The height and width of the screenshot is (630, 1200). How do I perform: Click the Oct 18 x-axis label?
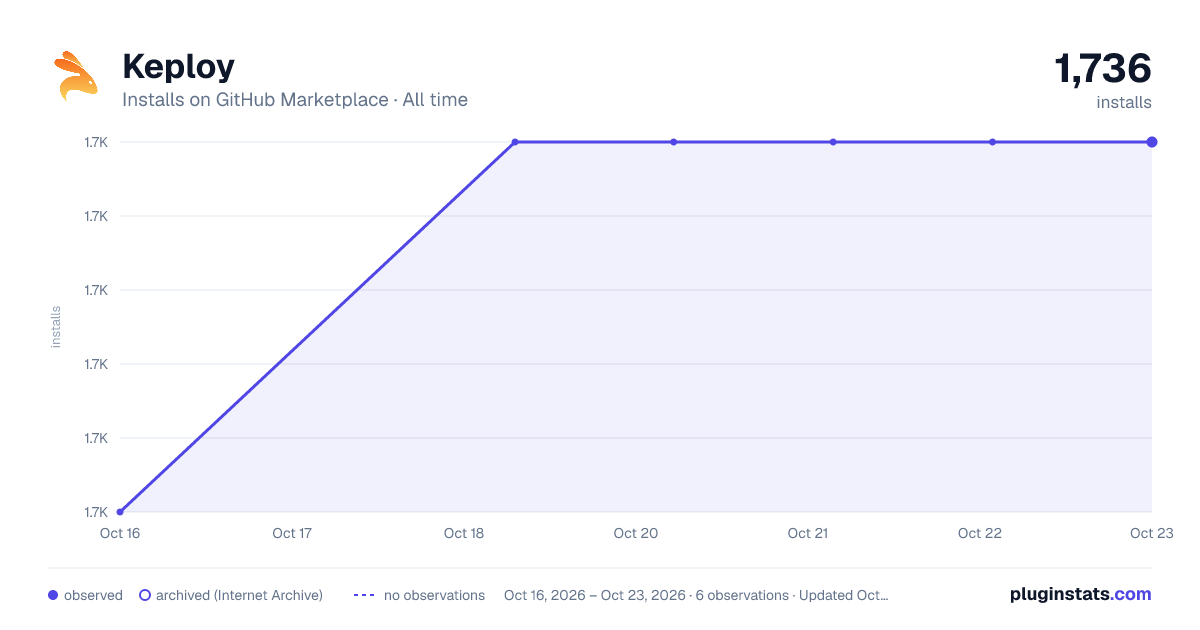464,533
